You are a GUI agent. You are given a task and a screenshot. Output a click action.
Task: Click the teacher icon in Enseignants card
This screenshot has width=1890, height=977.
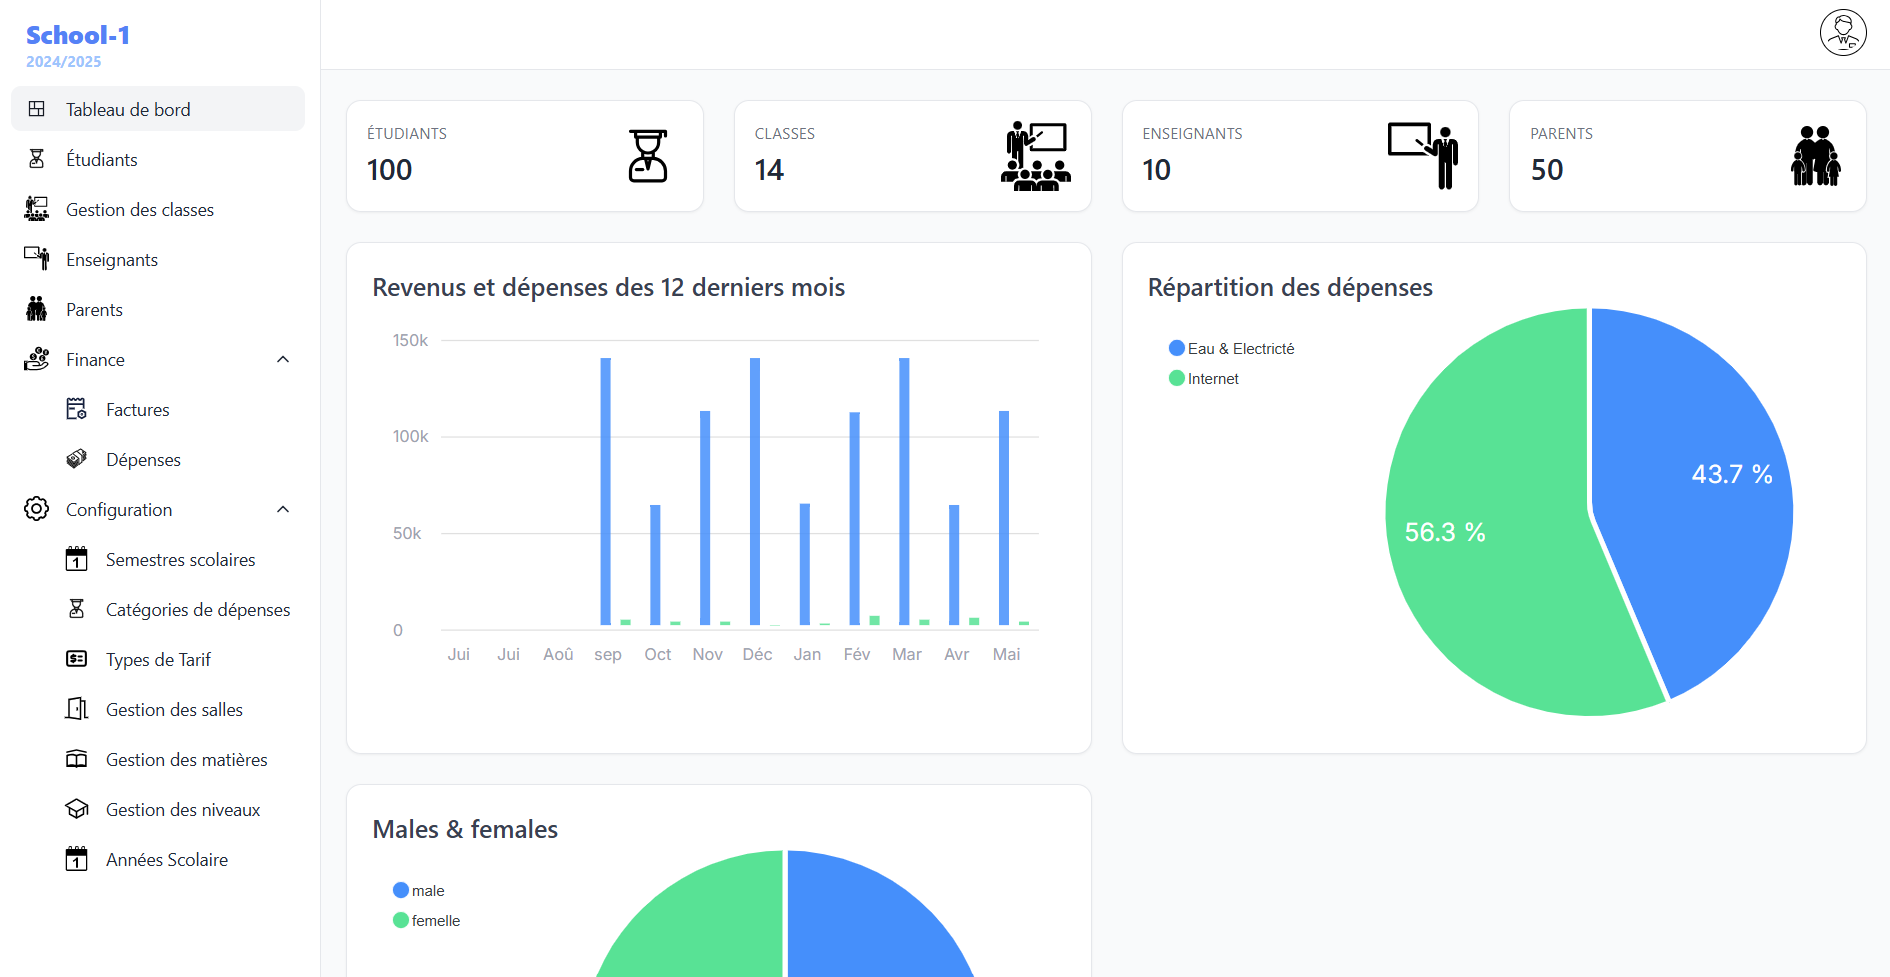[x=1424, y=156]
